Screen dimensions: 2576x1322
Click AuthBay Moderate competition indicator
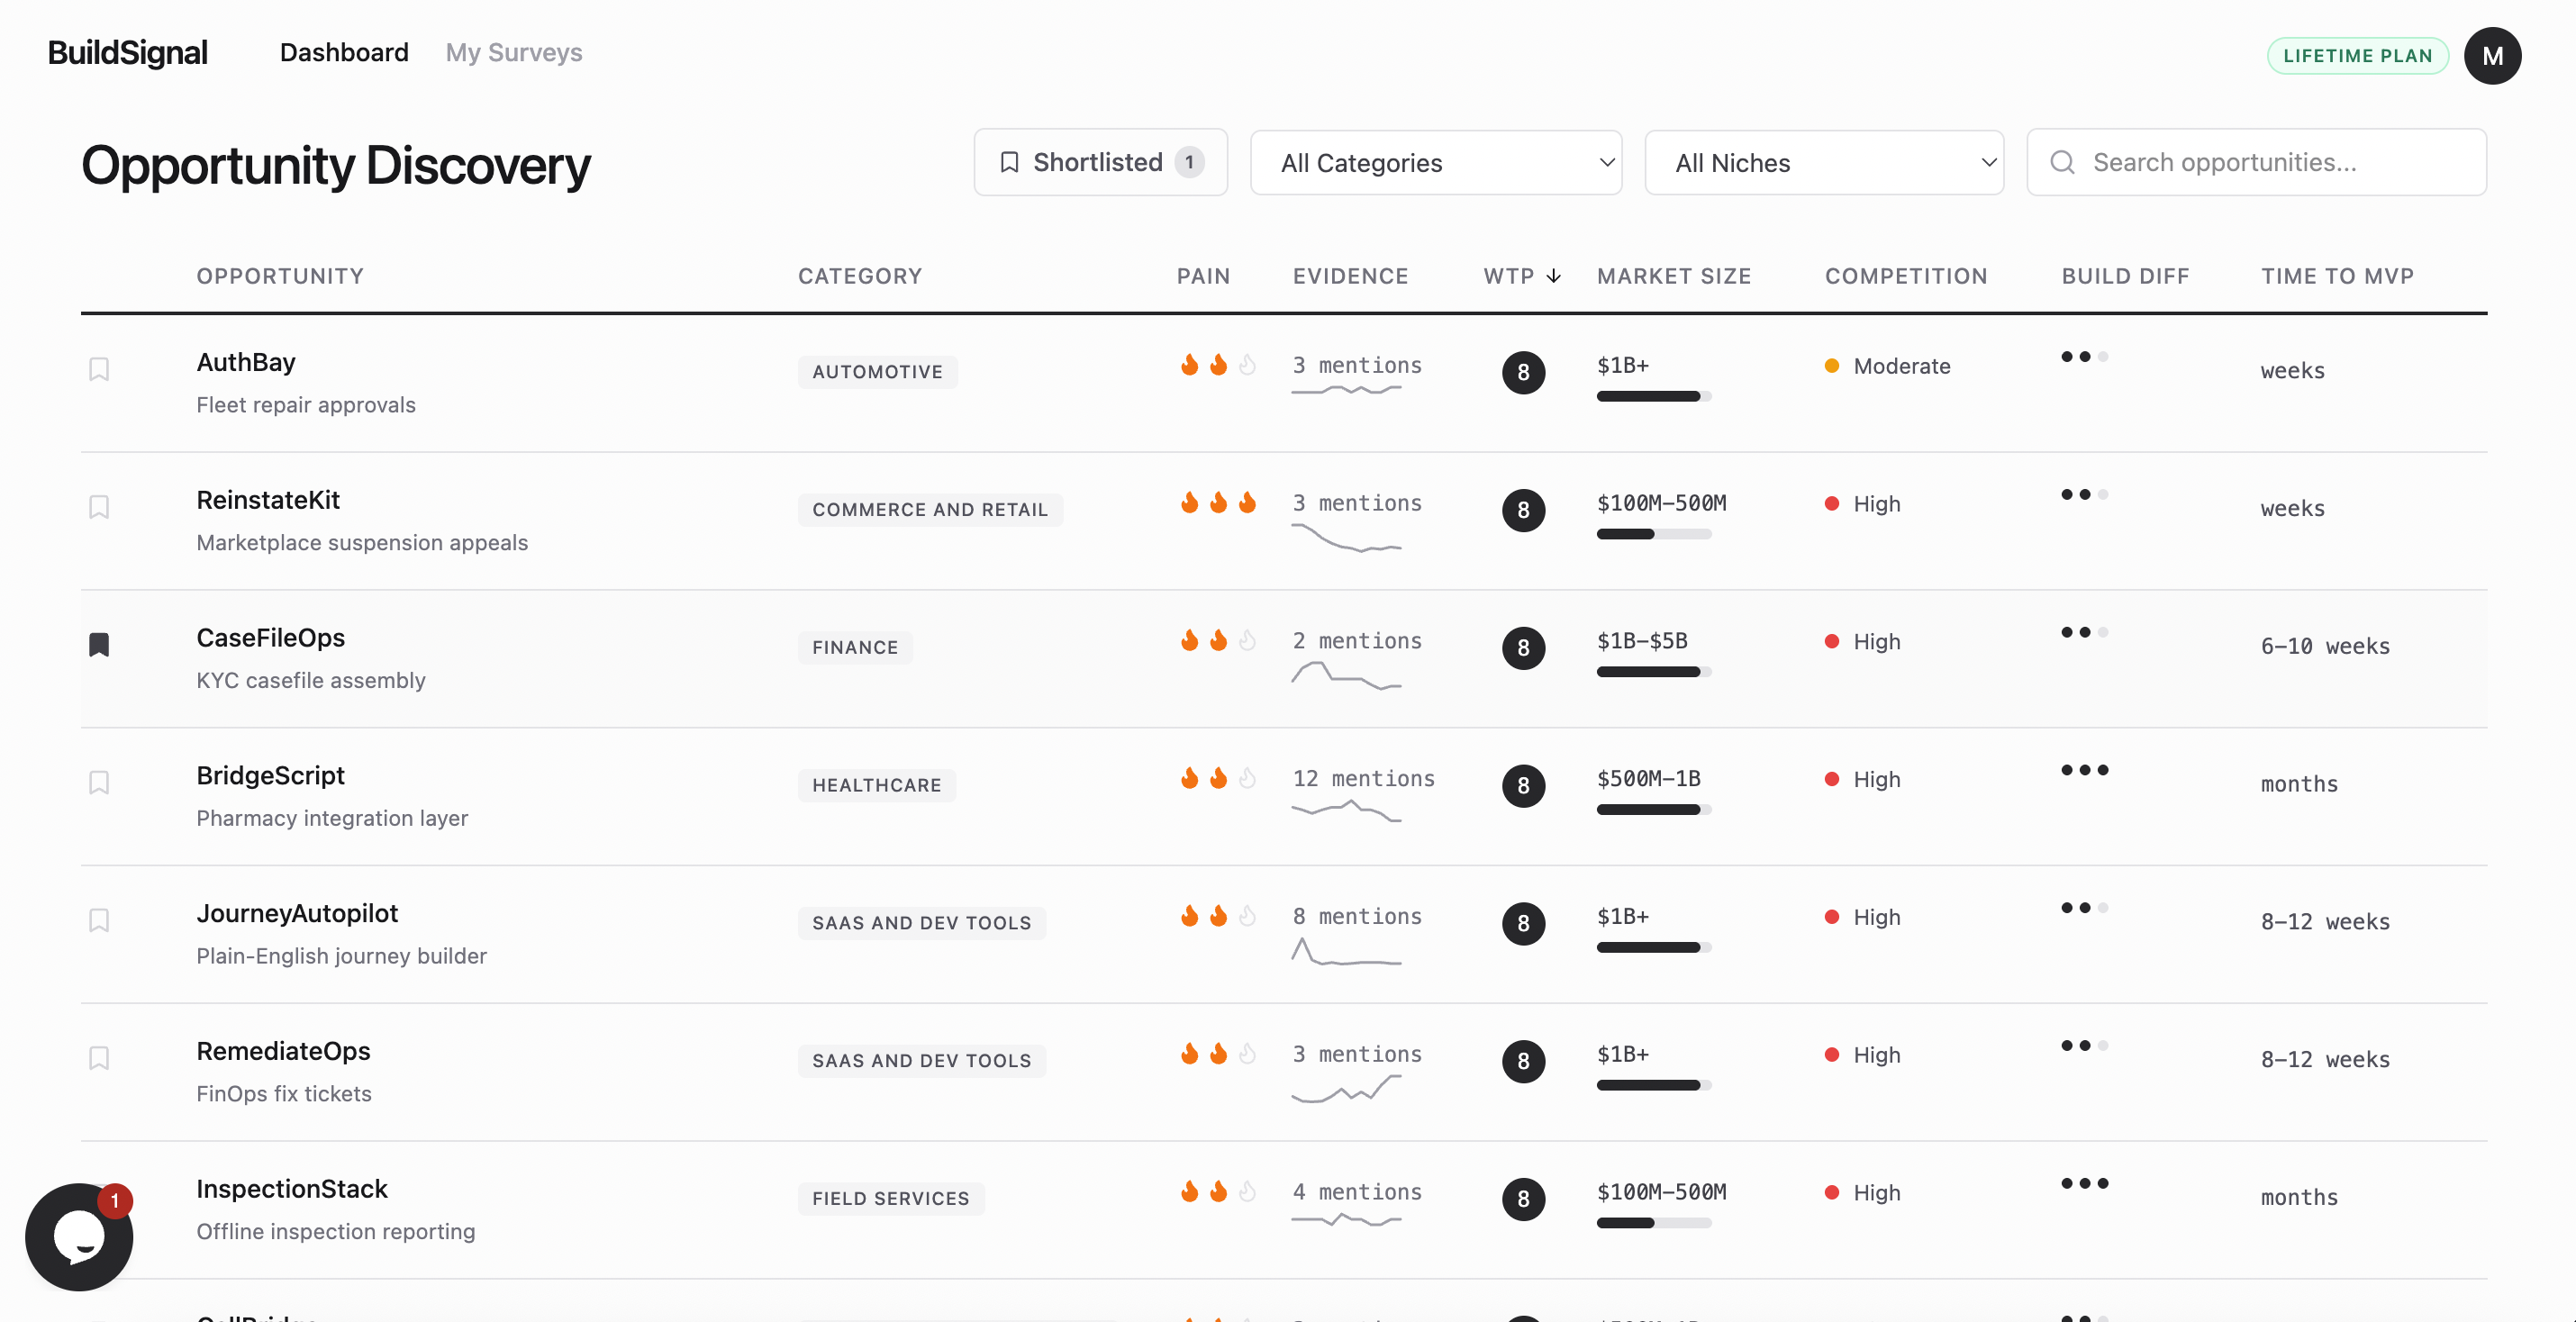click(x=1887, y=366)
